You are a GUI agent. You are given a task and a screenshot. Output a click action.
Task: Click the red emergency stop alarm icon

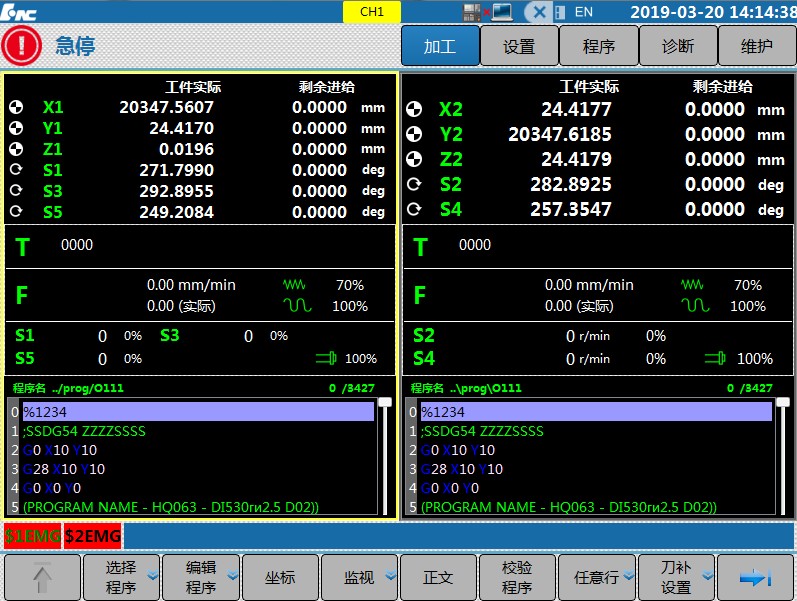coord(22,46)
